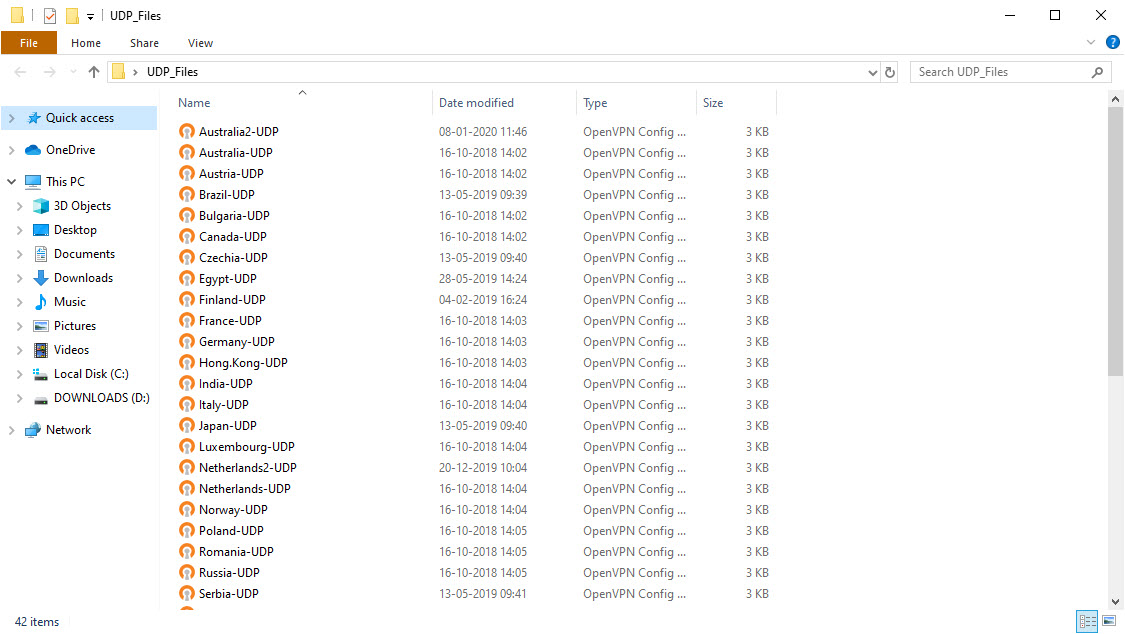
Task: Open Customize Quick Access Toolbar dropdown
Action: click(x=90, y=16)
